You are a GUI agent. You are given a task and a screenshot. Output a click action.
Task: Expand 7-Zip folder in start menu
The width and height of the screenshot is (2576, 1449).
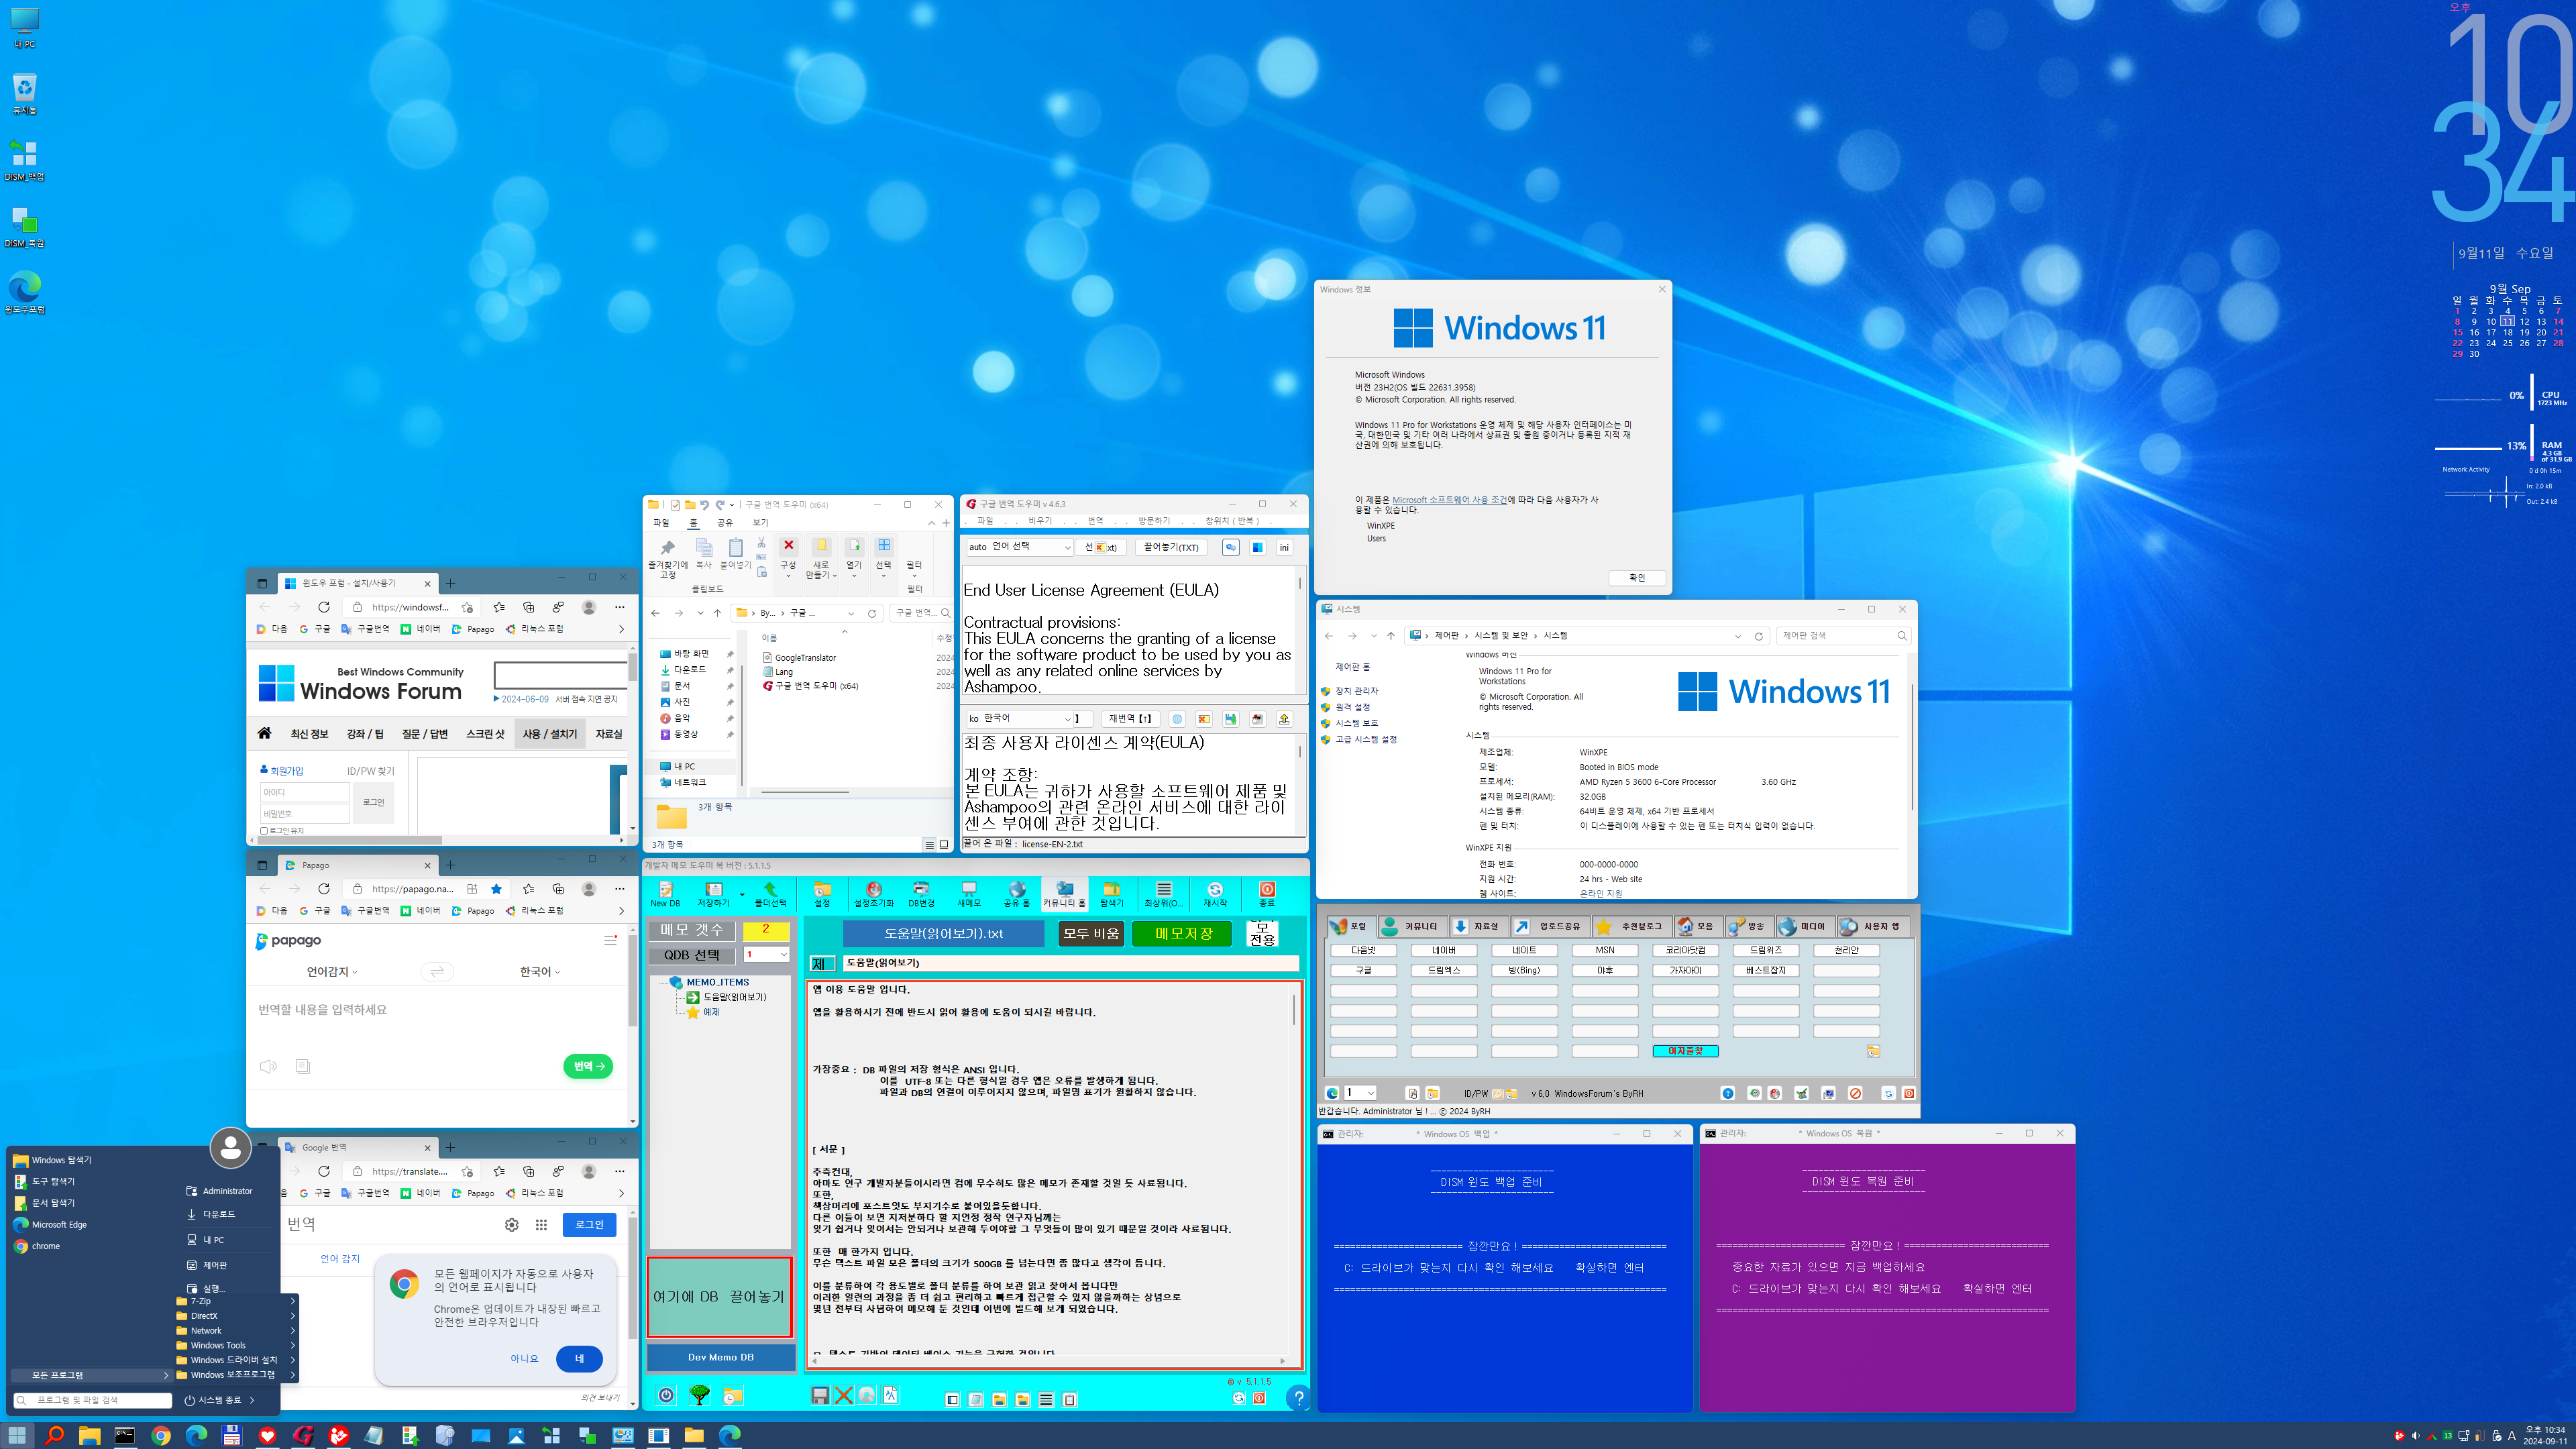pos(237,1301)
